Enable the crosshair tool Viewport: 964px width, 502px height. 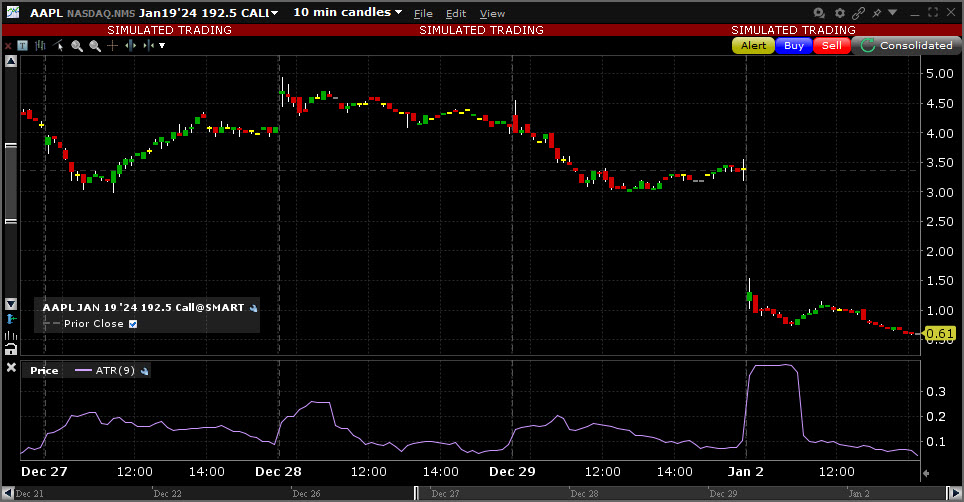(113, 45)
